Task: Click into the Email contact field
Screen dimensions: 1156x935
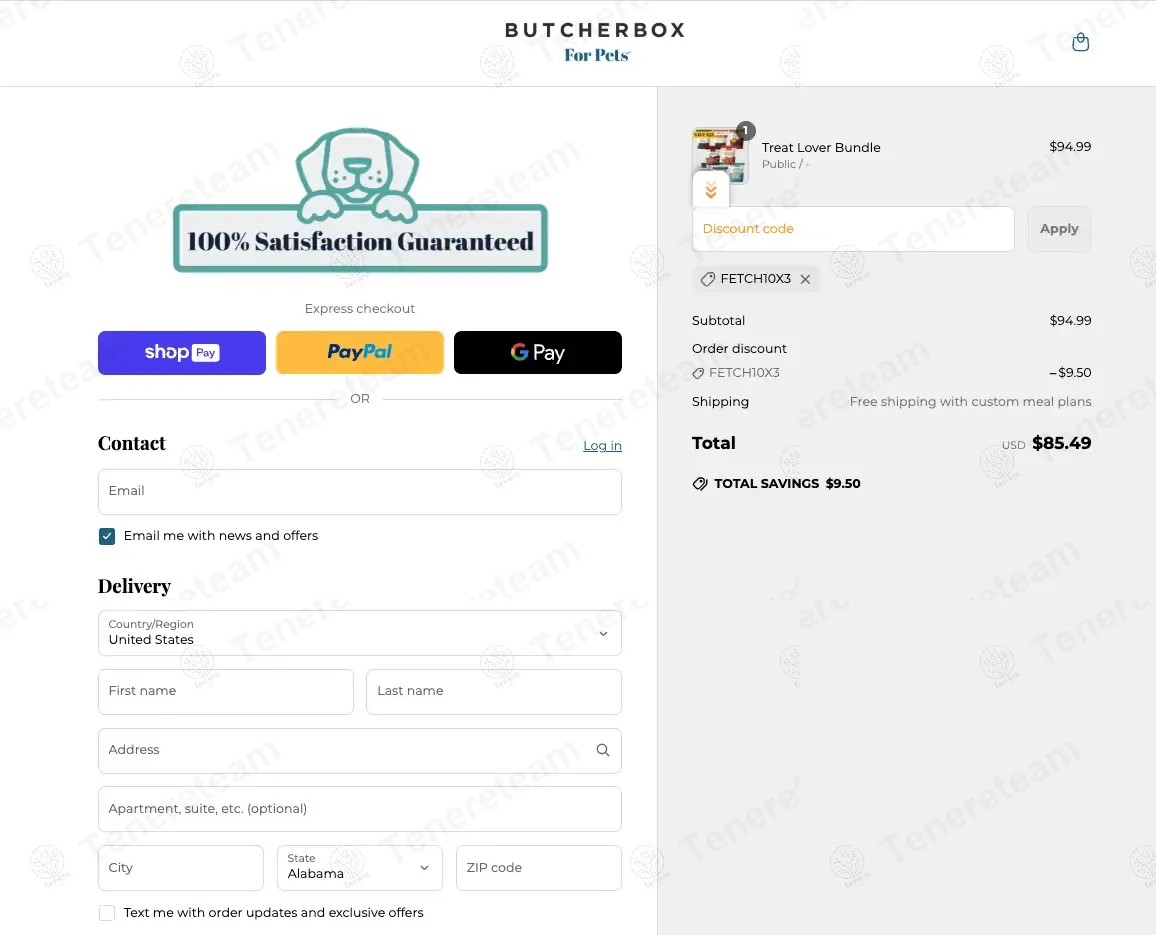Action: pyautogui.click(x=360, y=492)
